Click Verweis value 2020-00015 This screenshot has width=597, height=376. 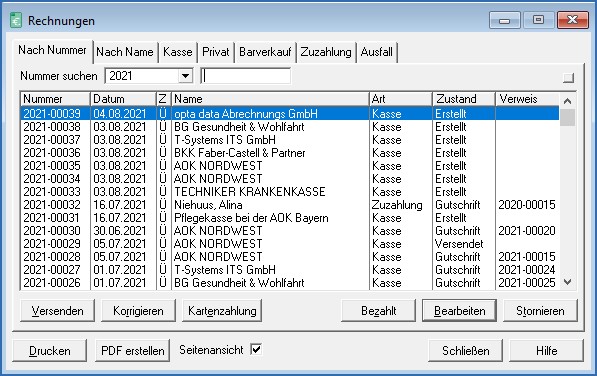(527, 205)
